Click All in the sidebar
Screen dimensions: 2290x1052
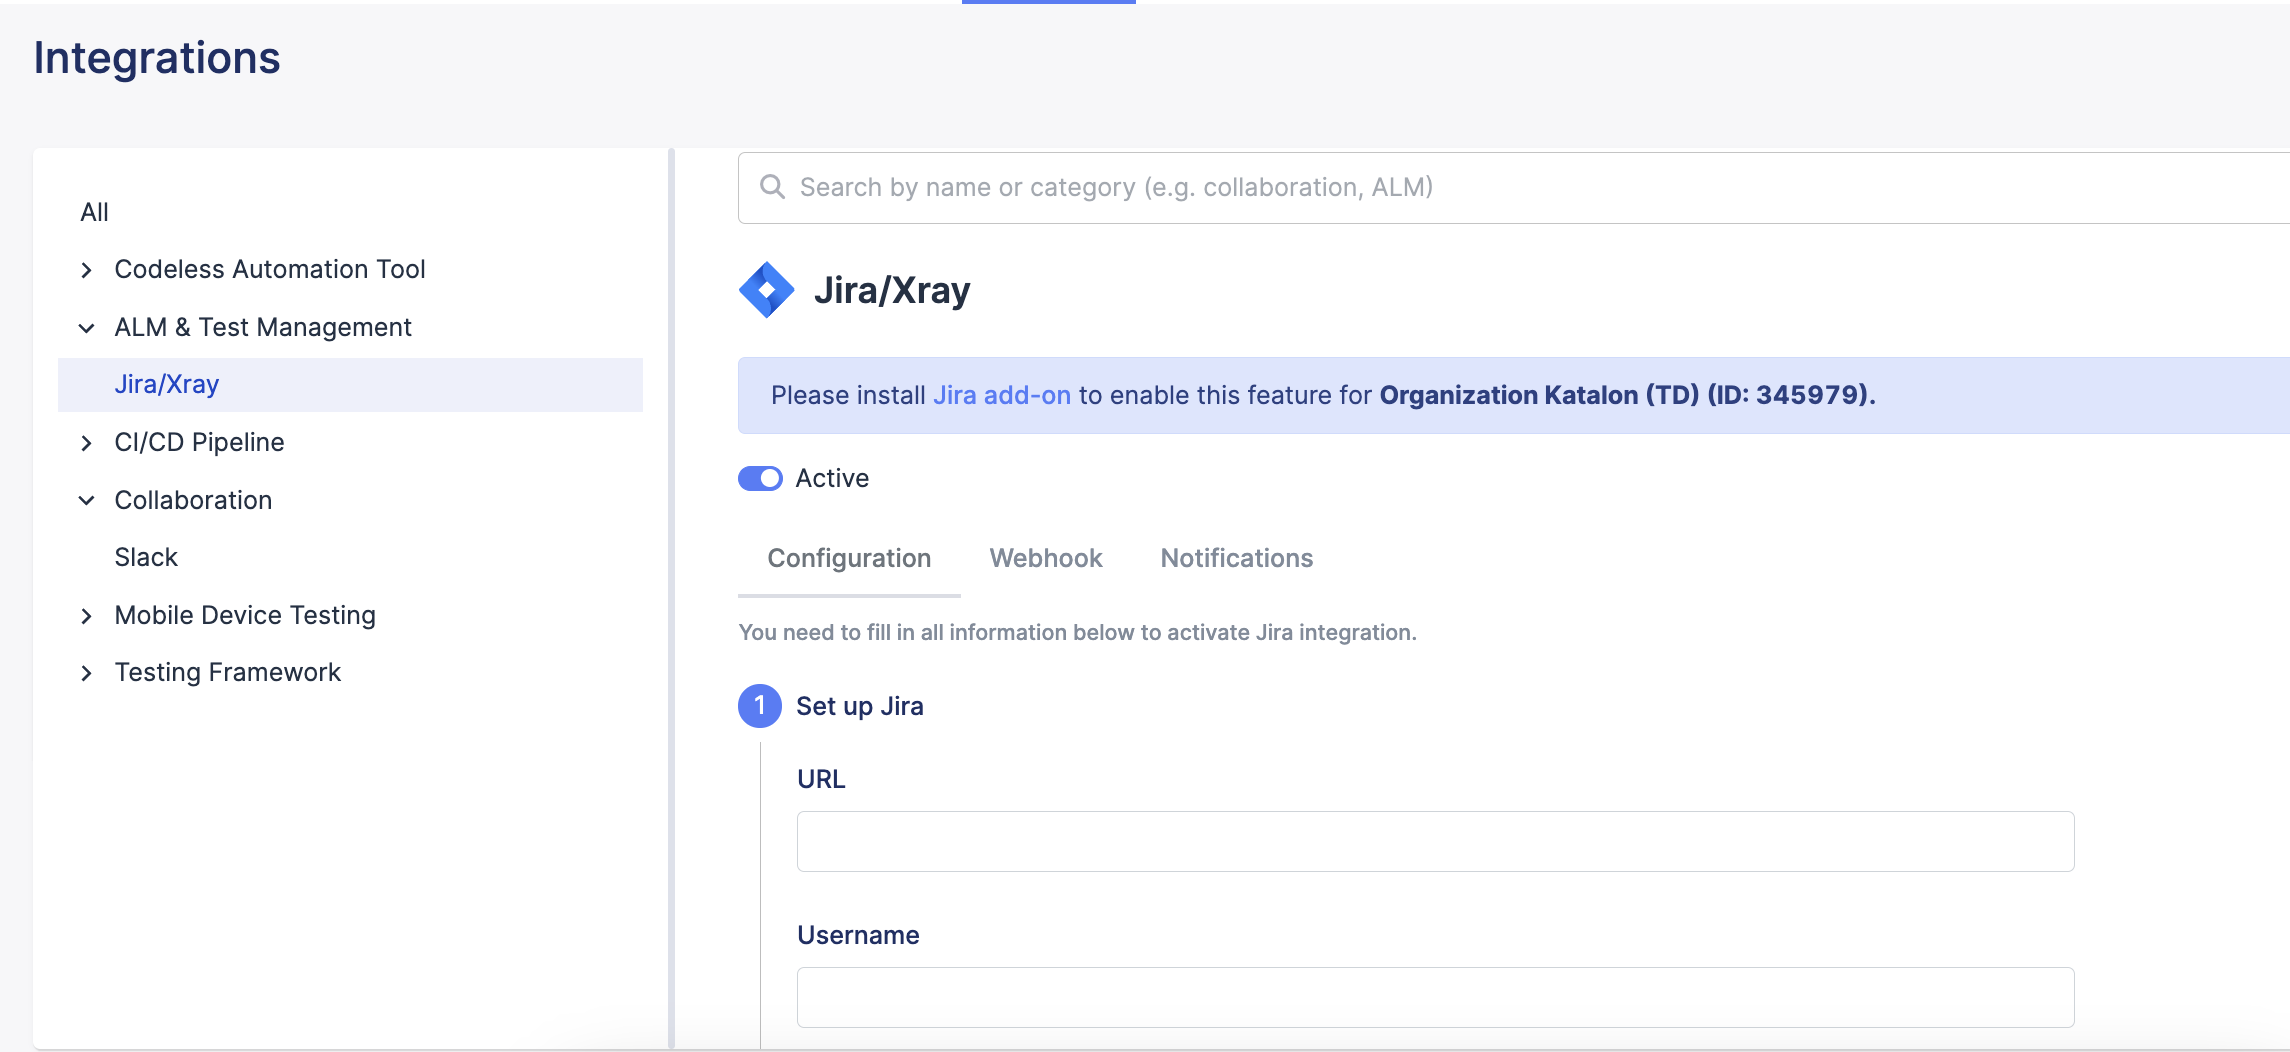click(95, 211)
